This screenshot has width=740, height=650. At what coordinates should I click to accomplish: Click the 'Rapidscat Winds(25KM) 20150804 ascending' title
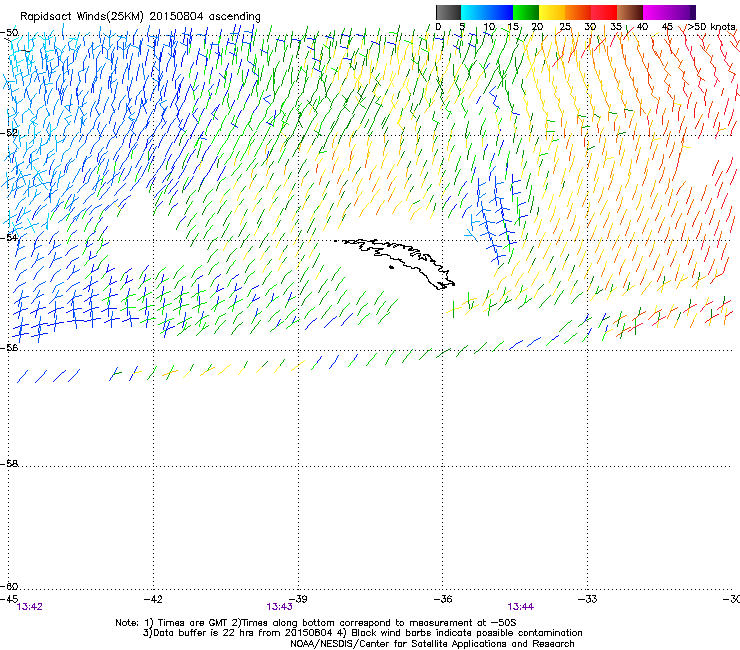click(140, 17)
